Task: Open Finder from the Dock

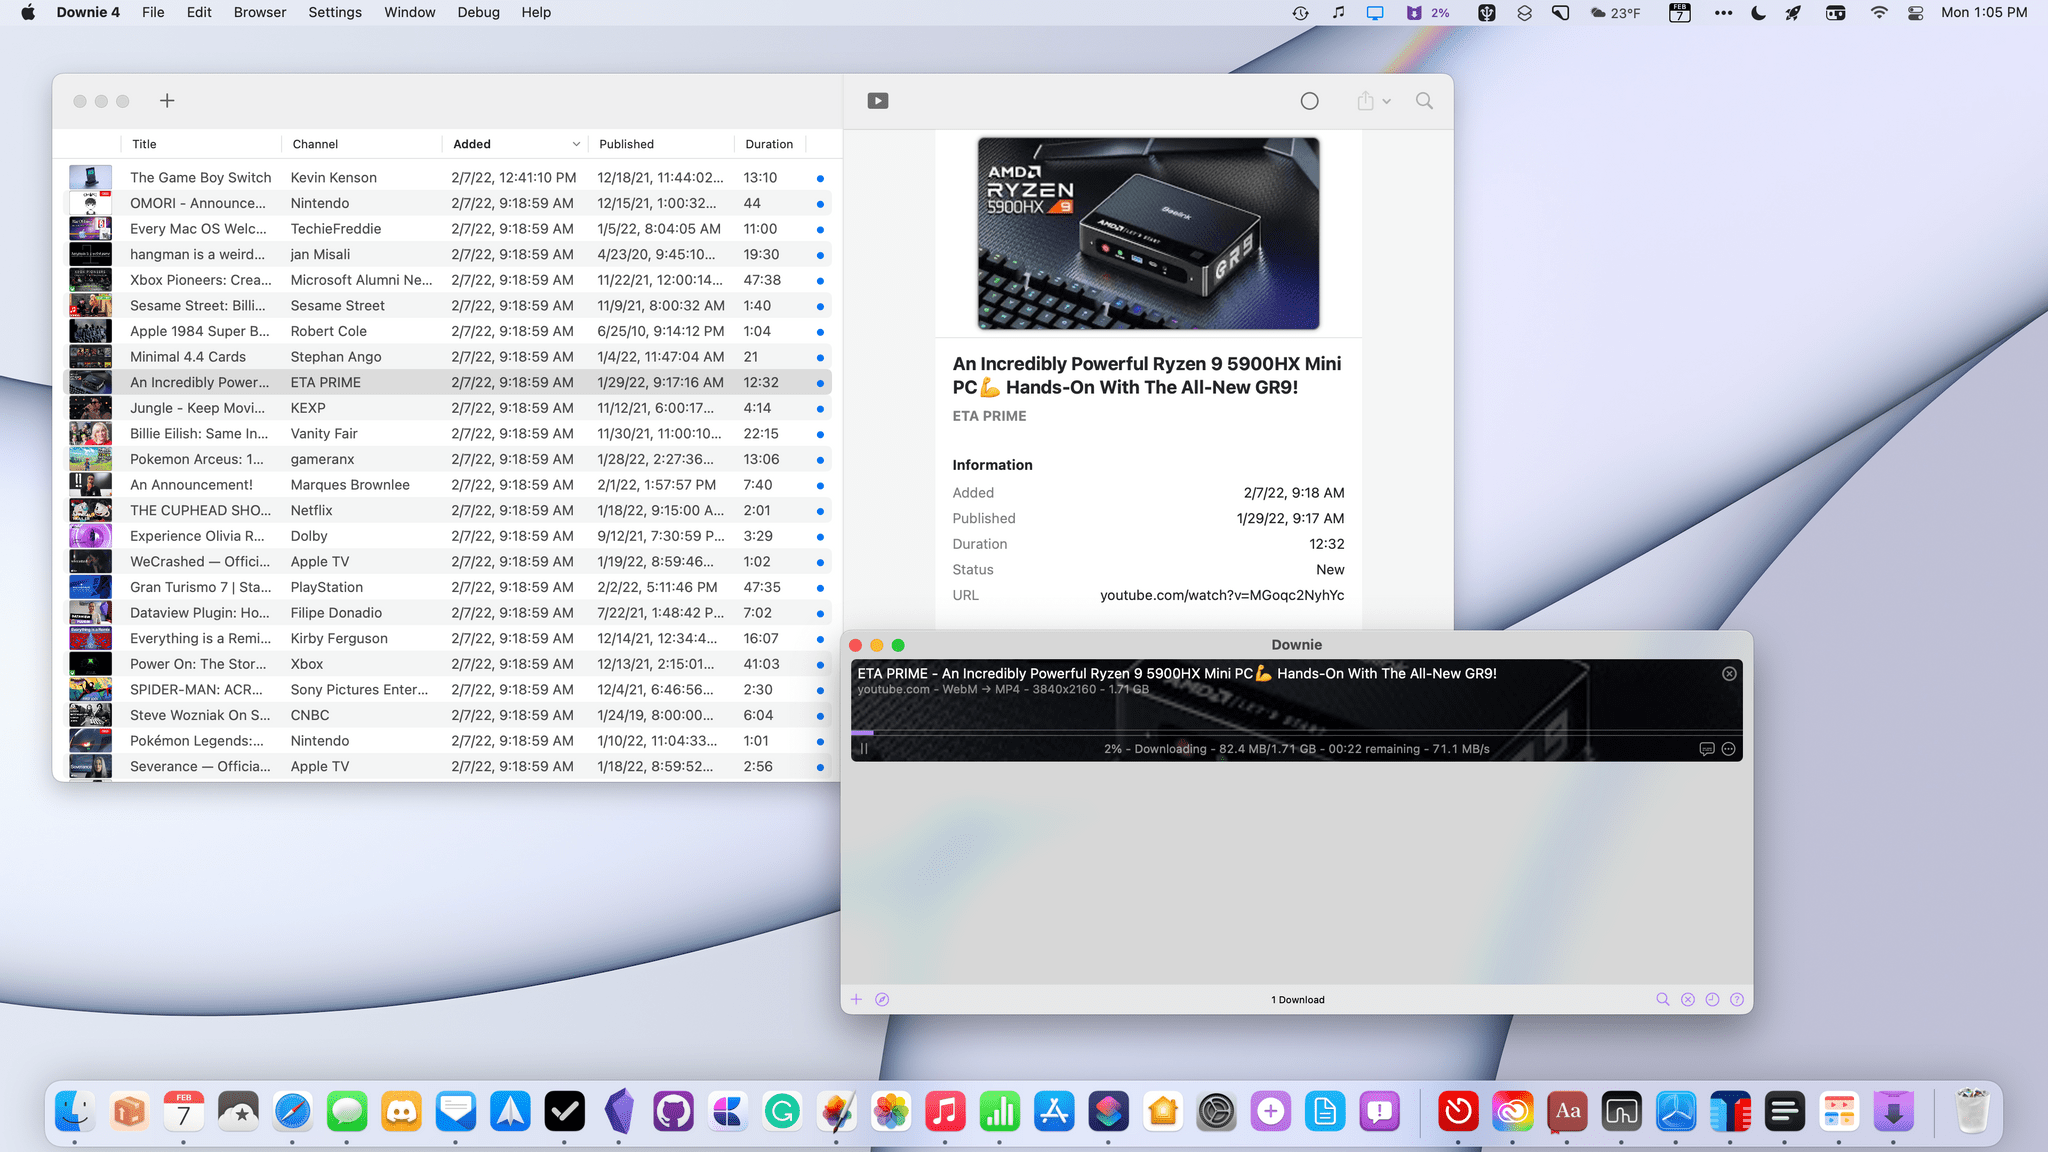Action: tap(74, 1111)
